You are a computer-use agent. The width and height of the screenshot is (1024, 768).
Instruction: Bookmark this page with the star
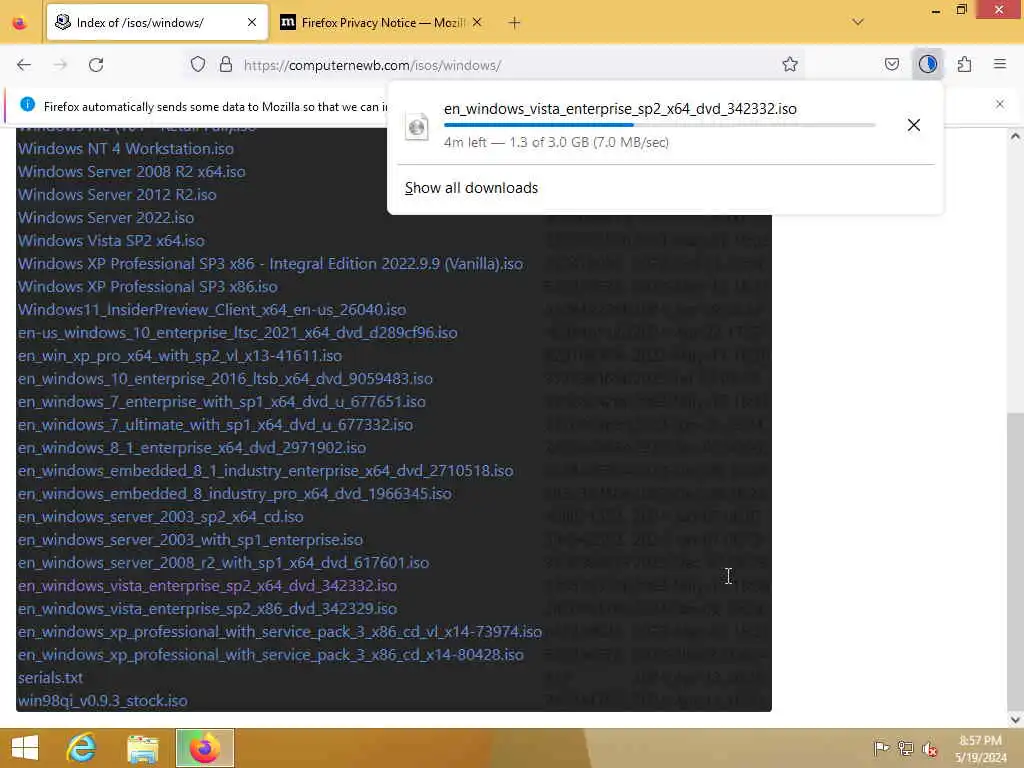pyautogui.click(x=790, y=65)
